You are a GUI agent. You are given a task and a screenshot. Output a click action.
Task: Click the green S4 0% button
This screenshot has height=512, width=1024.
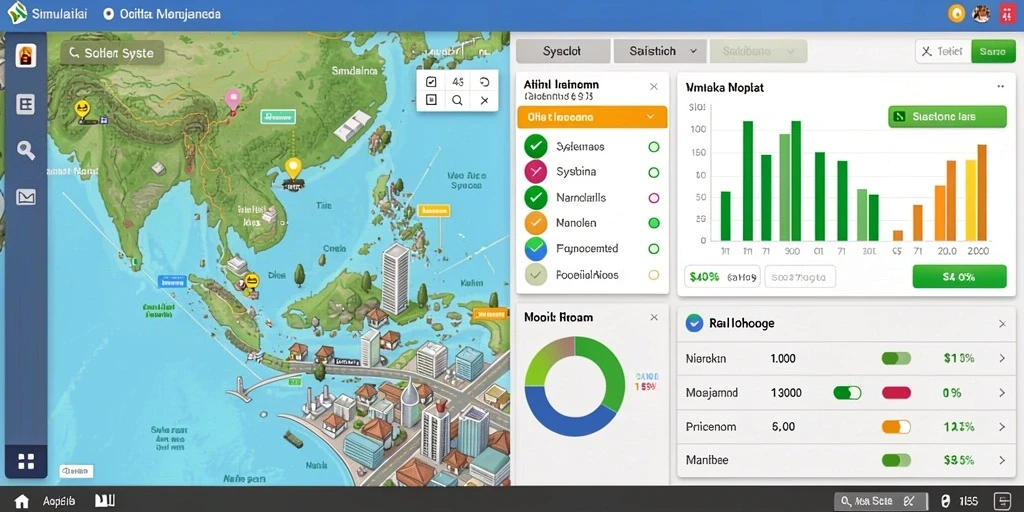tap(959, 277)
